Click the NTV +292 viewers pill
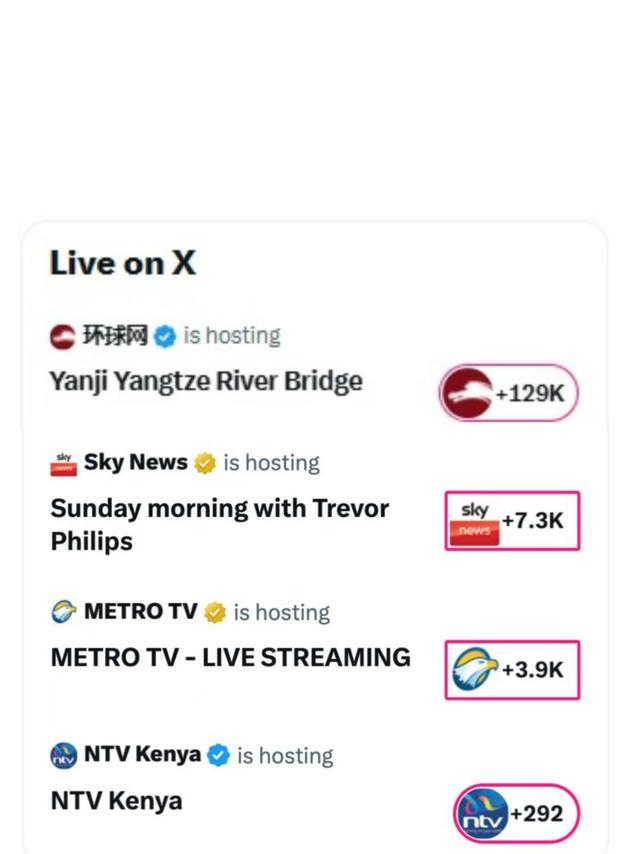The height and width of the screenshot is (854, 640). pyautogui.click(x=516, y=814)
